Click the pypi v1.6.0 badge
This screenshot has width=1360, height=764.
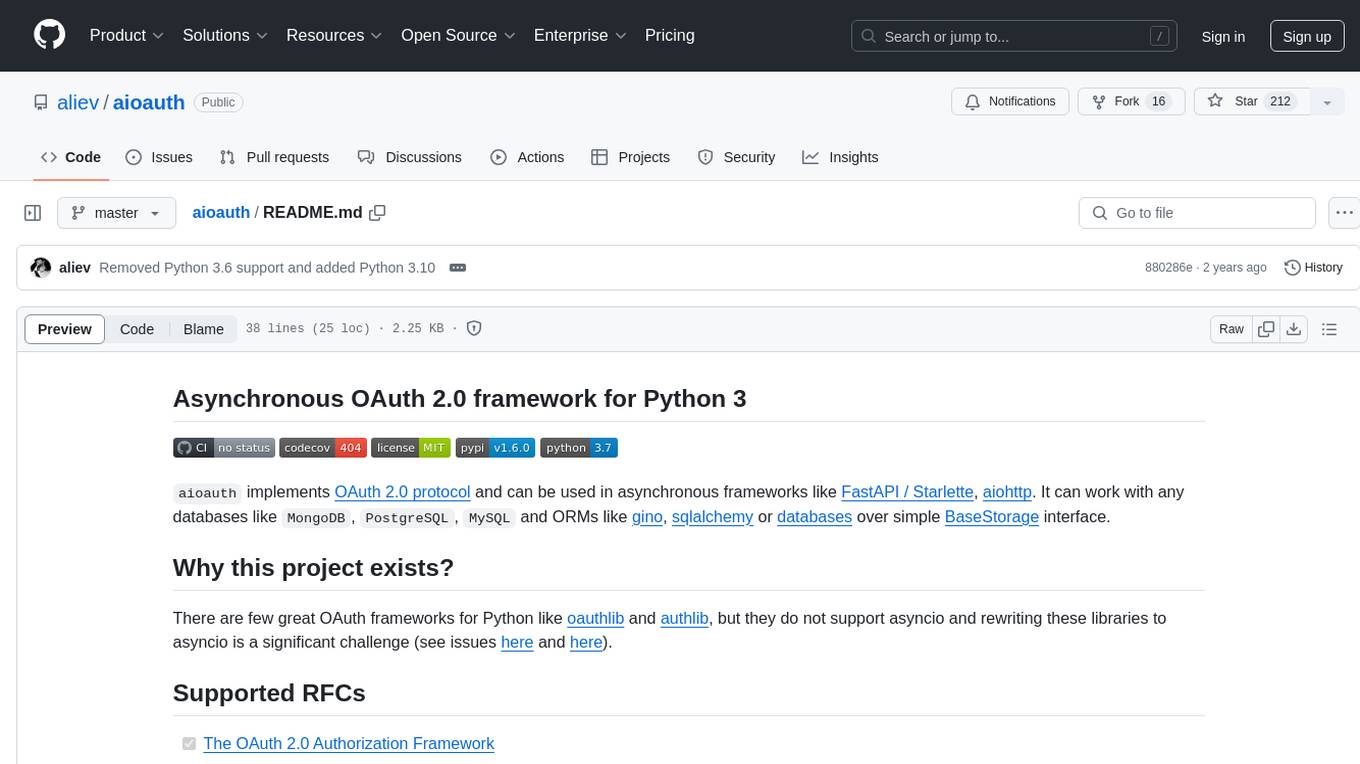pyautogui.click(x=495, y=448)
